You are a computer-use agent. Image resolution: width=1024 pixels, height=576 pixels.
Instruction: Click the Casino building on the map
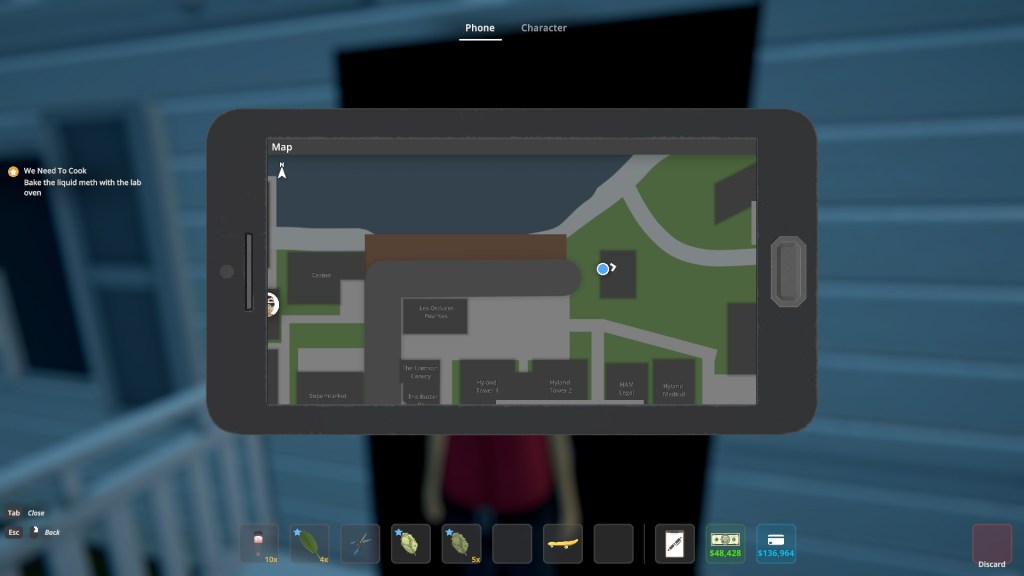(323, 276)
